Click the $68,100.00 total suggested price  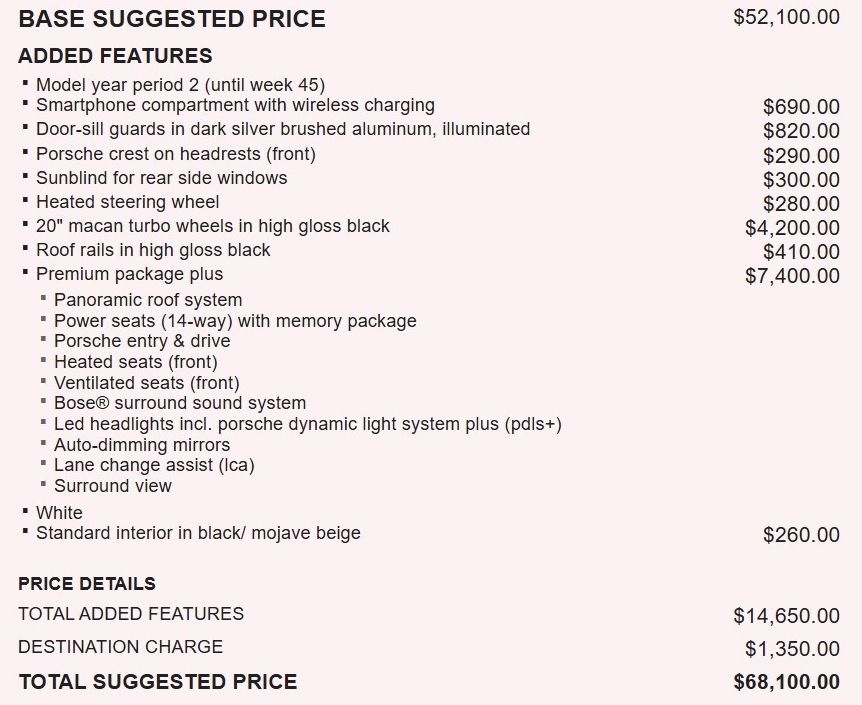tap(786, 682)
